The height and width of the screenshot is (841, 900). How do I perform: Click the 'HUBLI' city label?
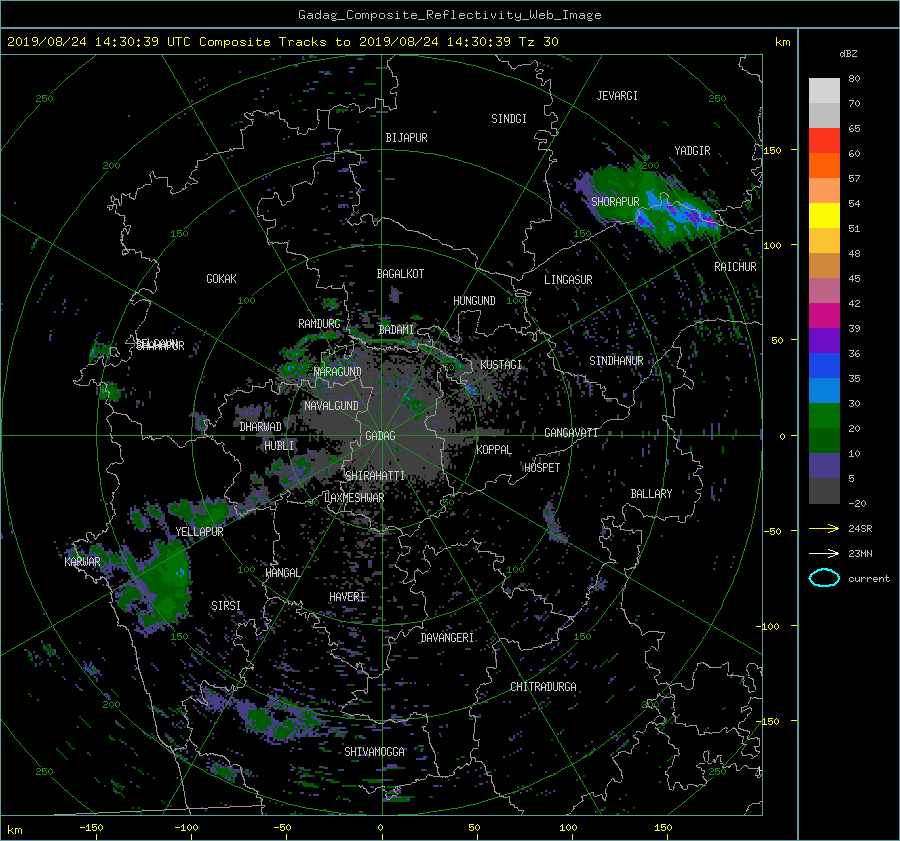(279, 445)
